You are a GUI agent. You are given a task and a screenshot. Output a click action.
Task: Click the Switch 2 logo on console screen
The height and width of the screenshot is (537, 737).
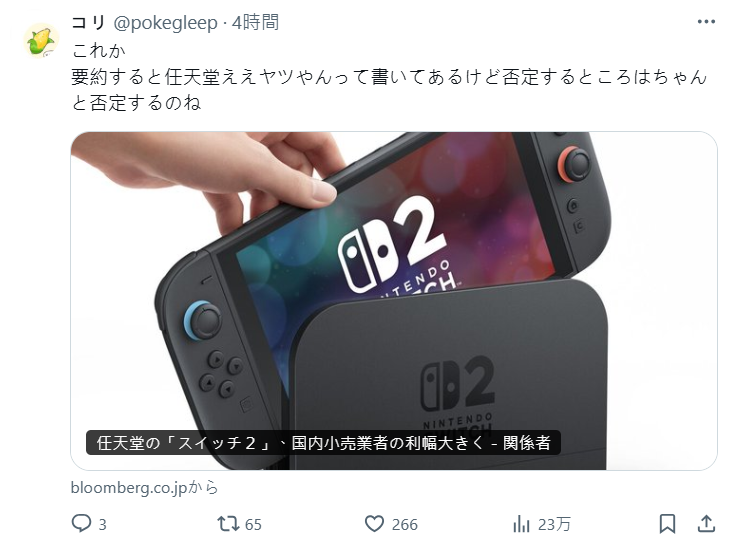397,247
